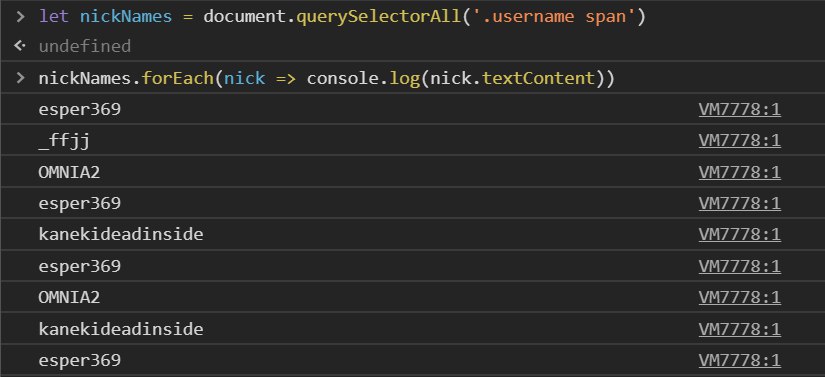
Task: Follow VM7778:1 link beside second esper369 output
Action: point(739,203)
